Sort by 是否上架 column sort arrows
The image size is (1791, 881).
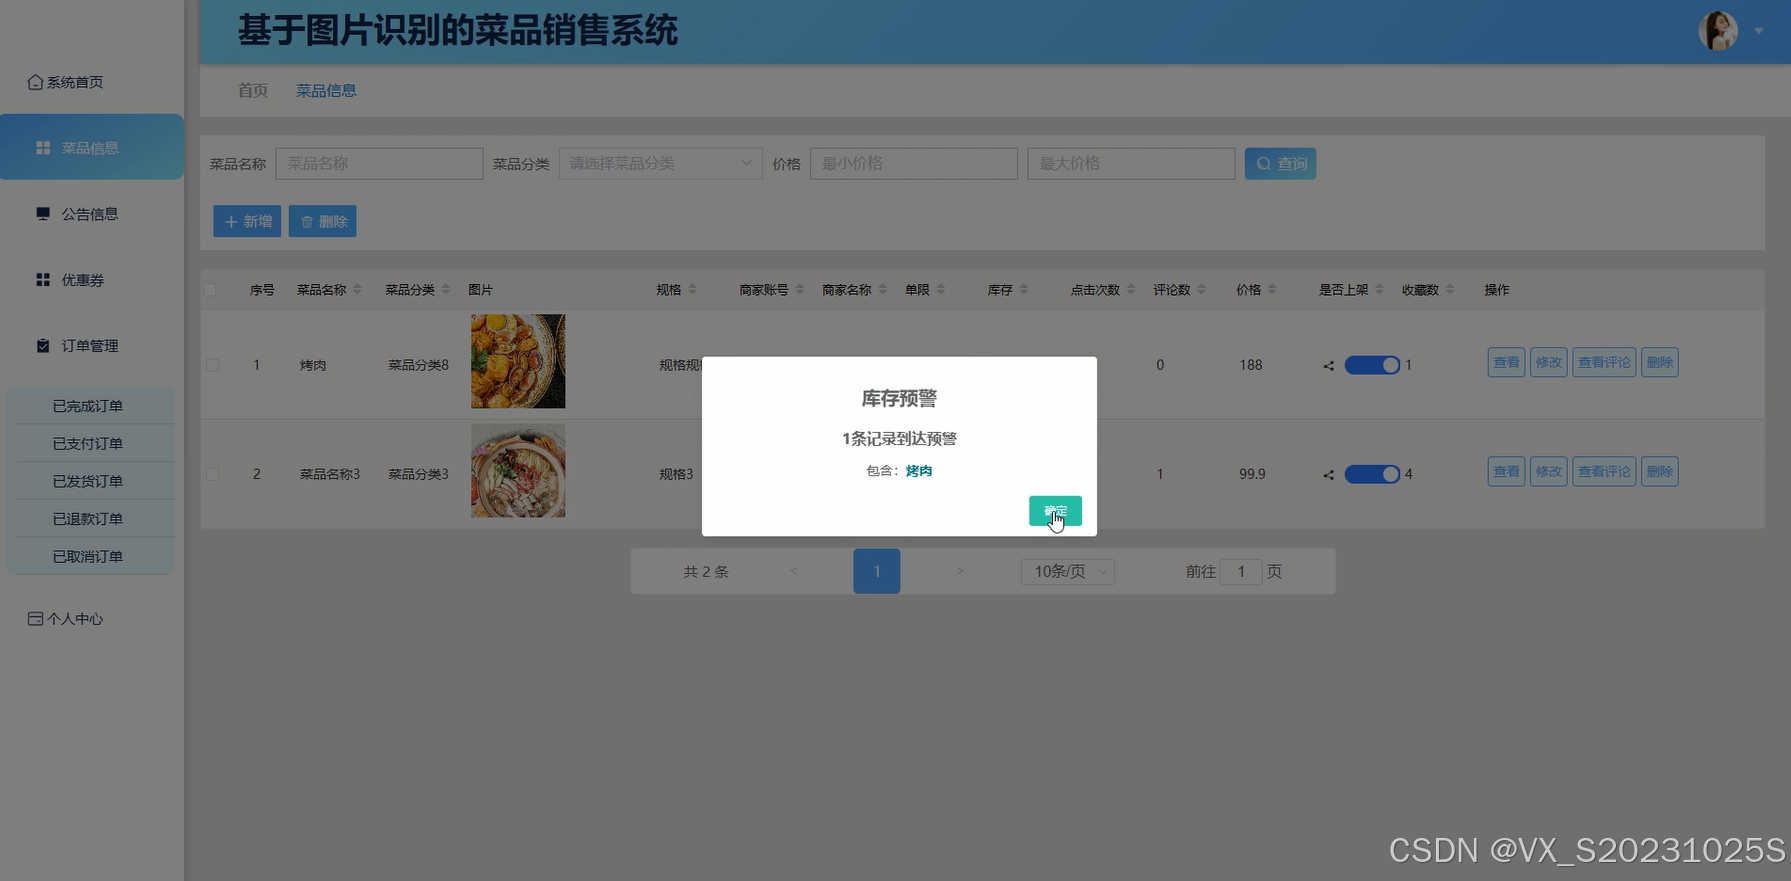(x=1379, y=290)
